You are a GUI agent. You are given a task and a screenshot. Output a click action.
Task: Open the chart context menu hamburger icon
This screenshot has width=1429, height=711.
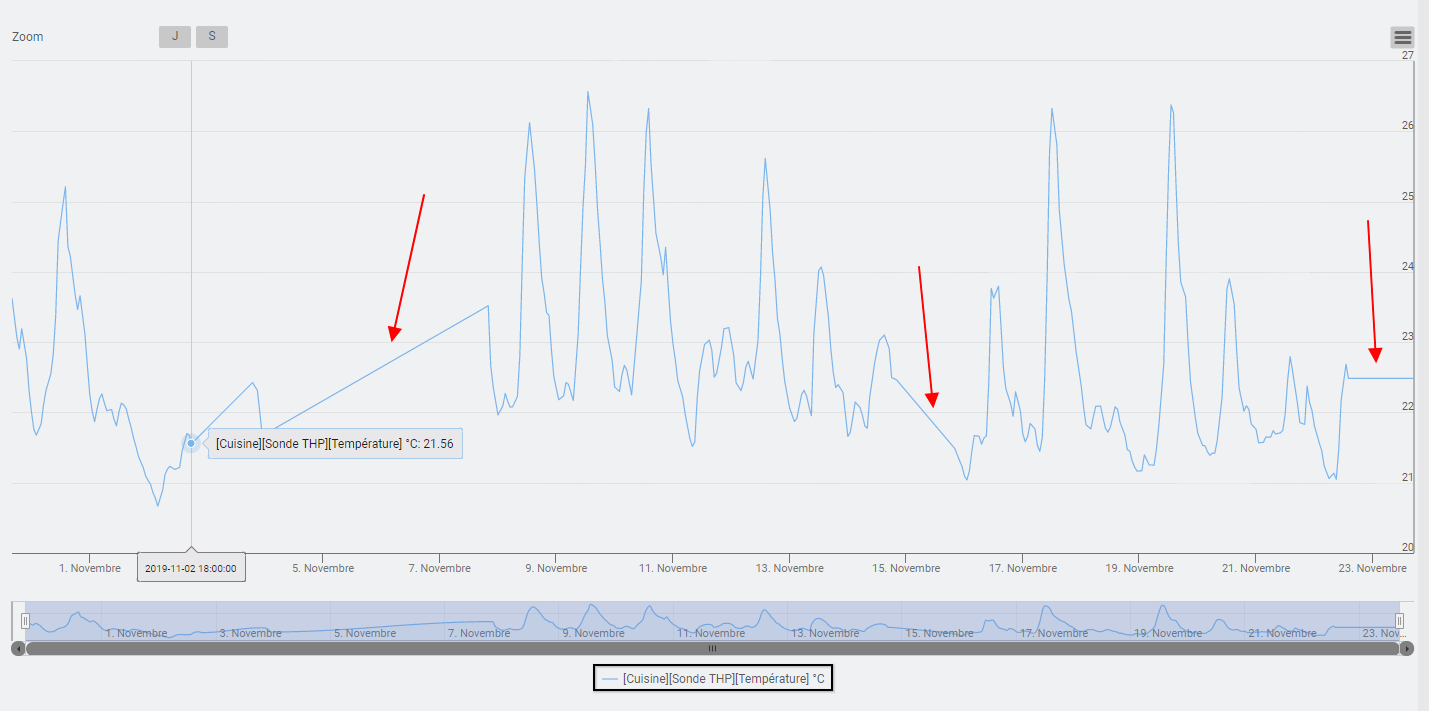1402,38
